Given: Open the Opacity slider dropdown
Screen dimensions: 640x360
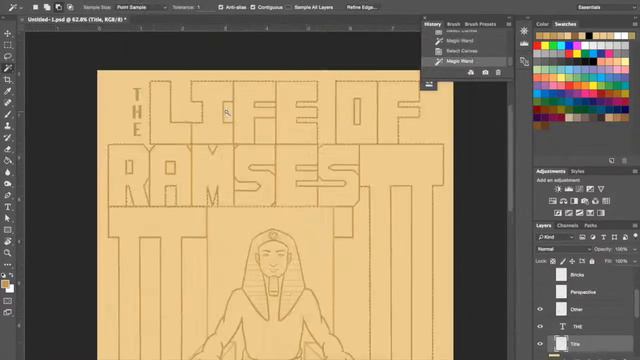Looking at the screenshot, I should point(635,249).
